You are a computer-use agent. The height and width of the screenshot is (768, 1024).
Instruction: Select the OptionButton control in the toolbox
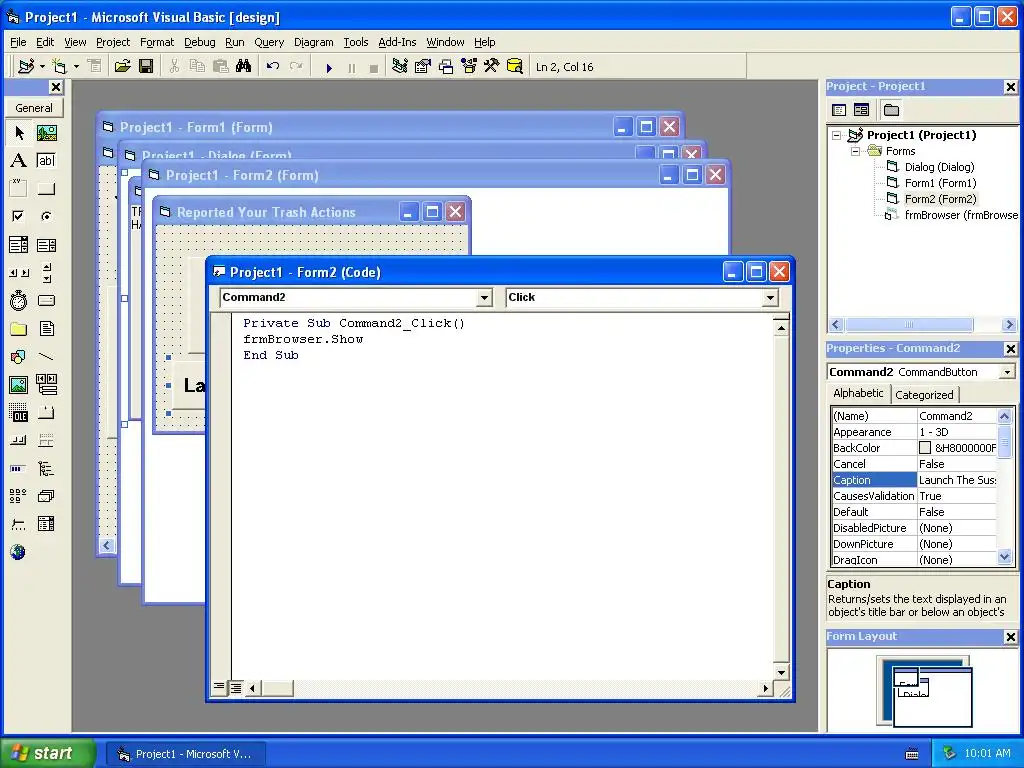point(46,216)
